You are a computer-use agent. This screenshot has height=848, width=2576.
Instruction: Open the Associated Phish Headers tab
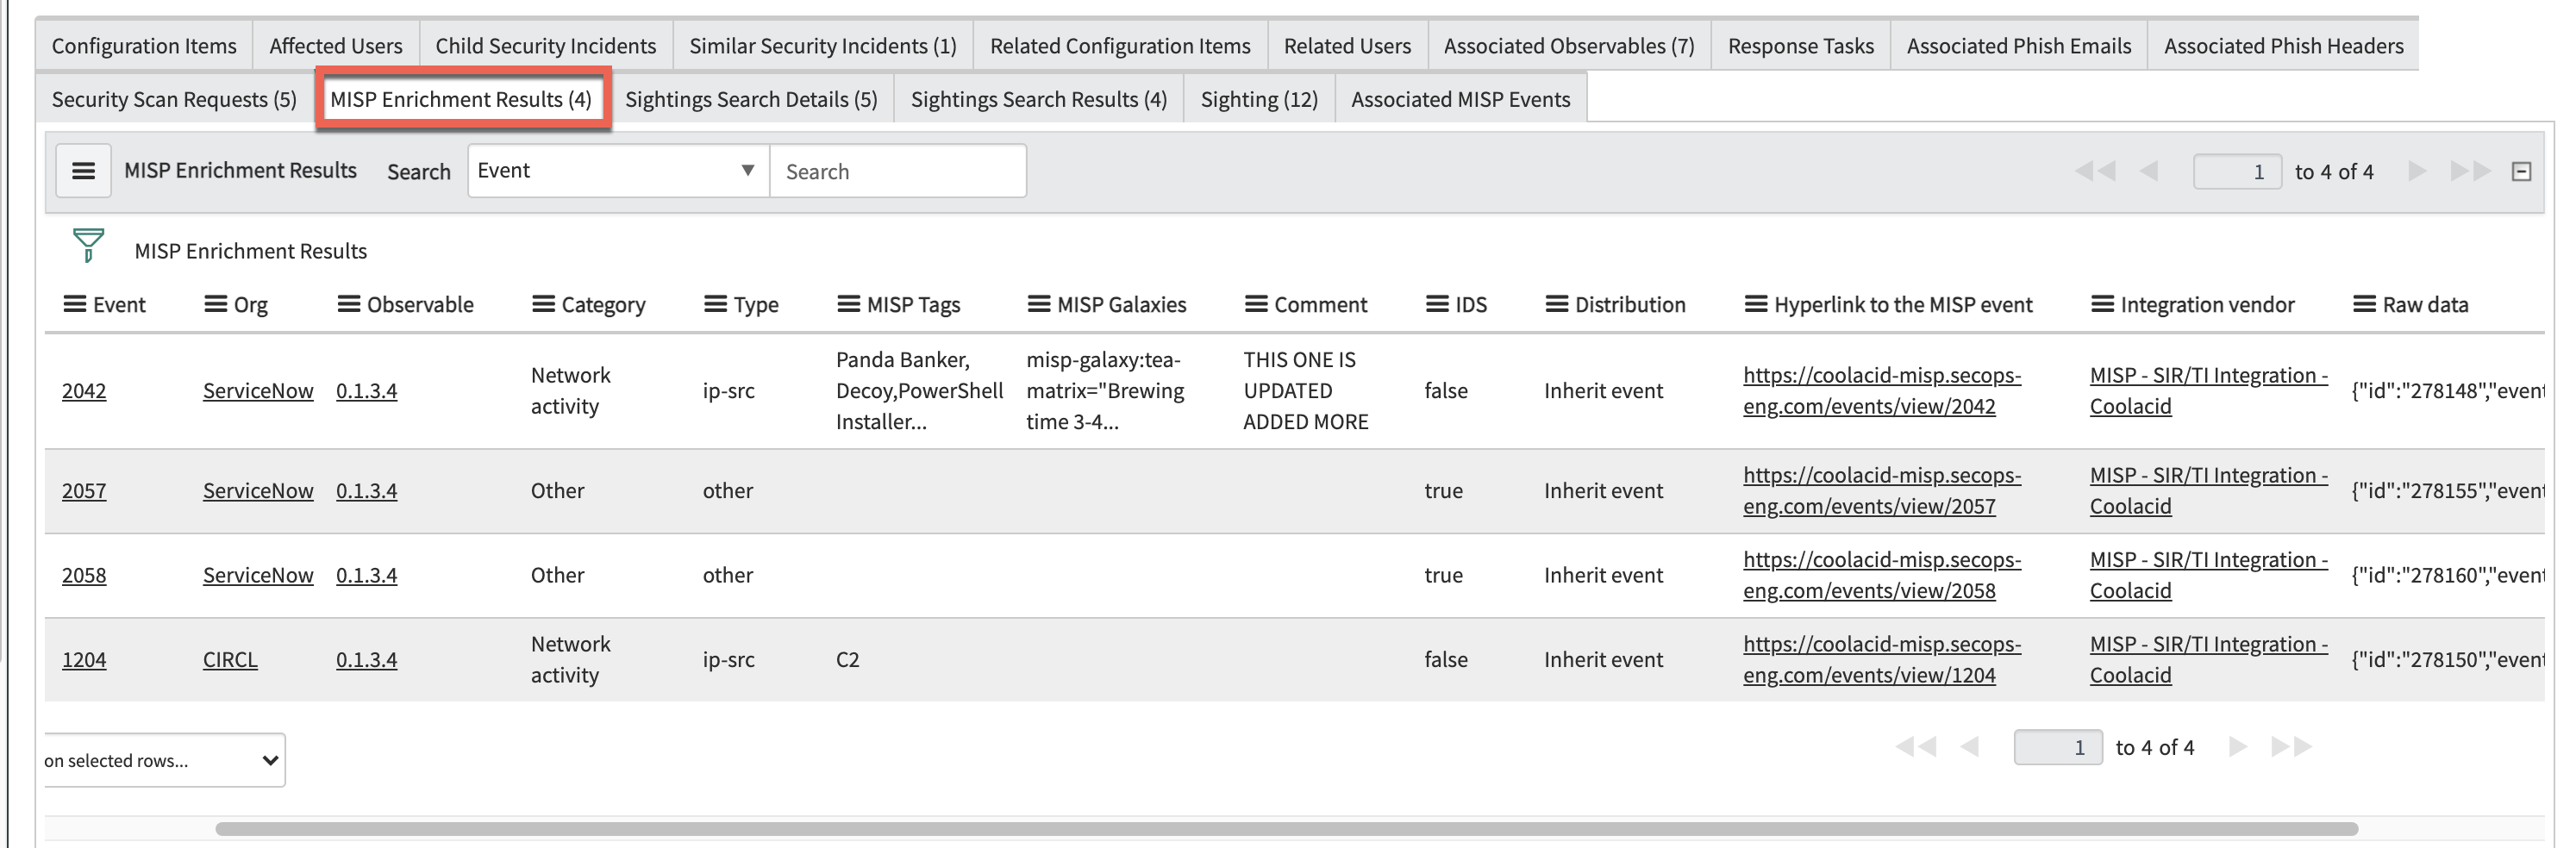point(2284,46)
